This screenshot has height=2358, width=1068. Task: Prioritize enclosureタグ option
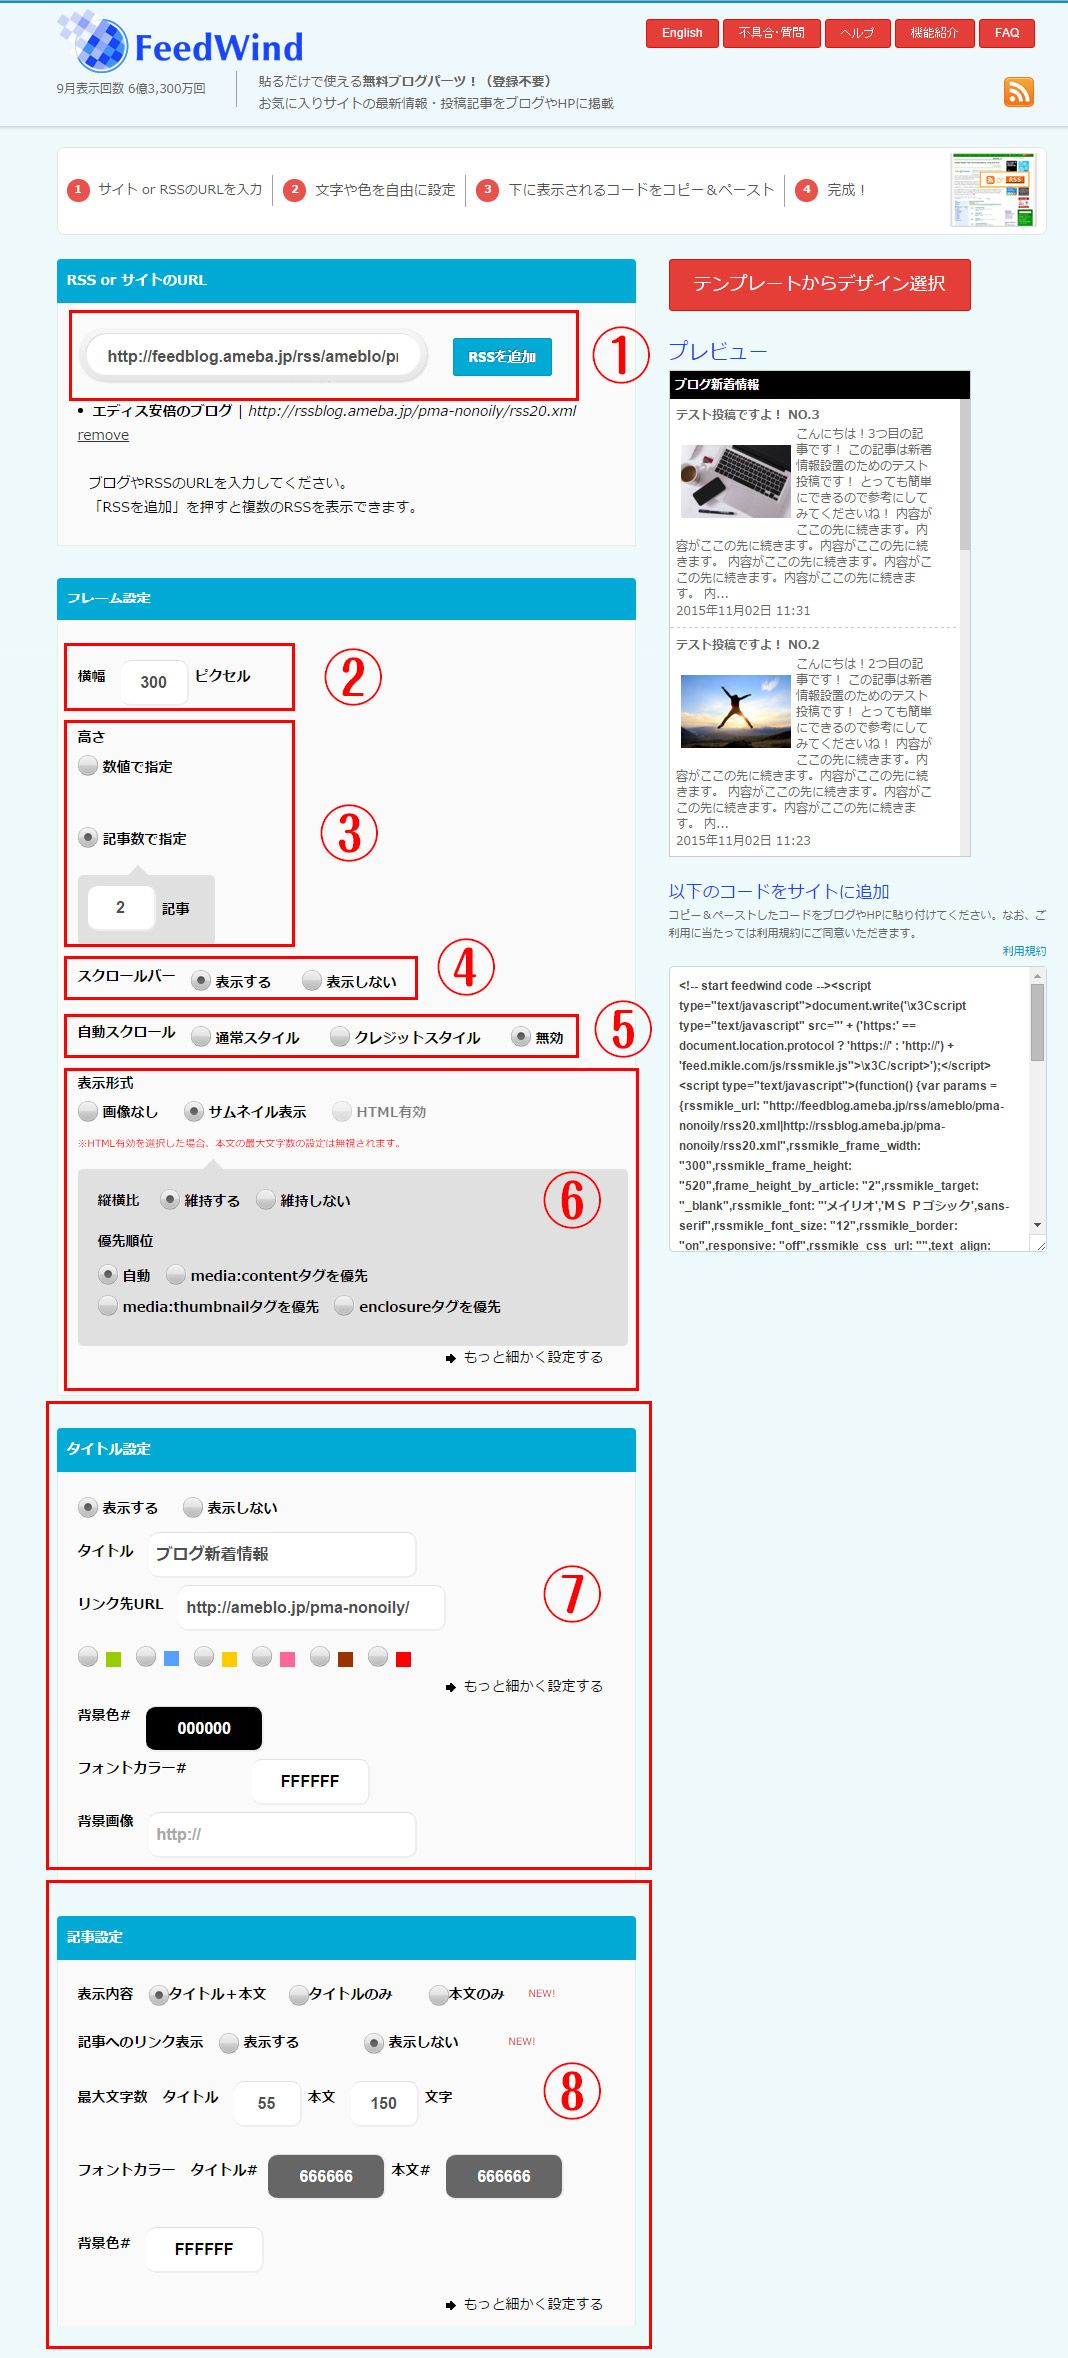coord(344,1306)
